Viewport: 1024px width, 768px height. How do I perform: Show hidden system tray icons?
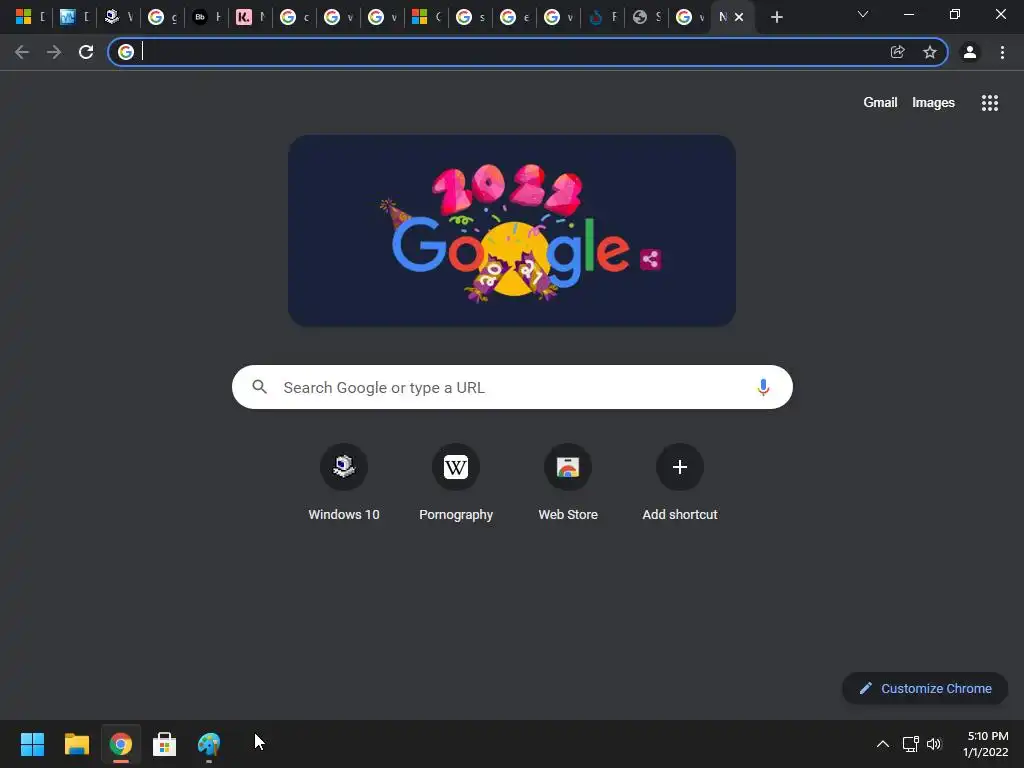(882, 744)
